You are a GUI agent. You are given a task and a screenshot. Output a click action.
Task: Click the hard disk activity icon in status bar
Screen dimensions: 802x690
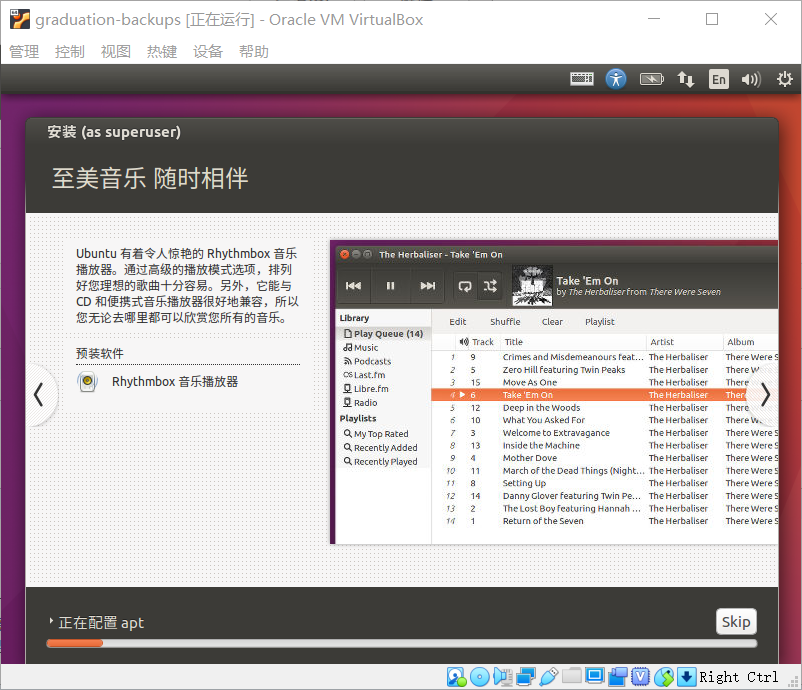click(x=456, y=677)
